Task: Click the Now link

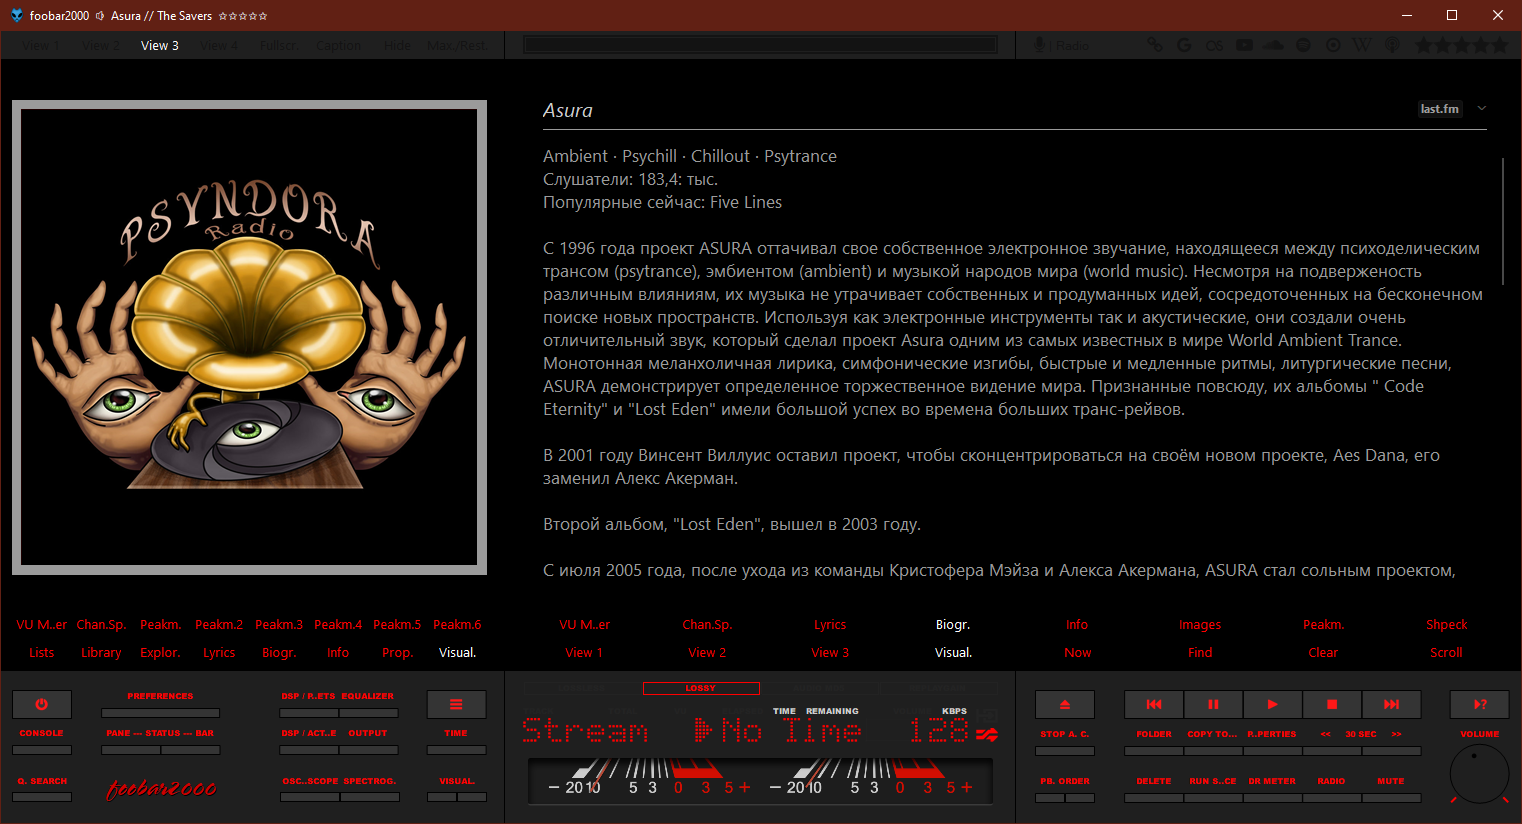Action: click(1078, 653)
